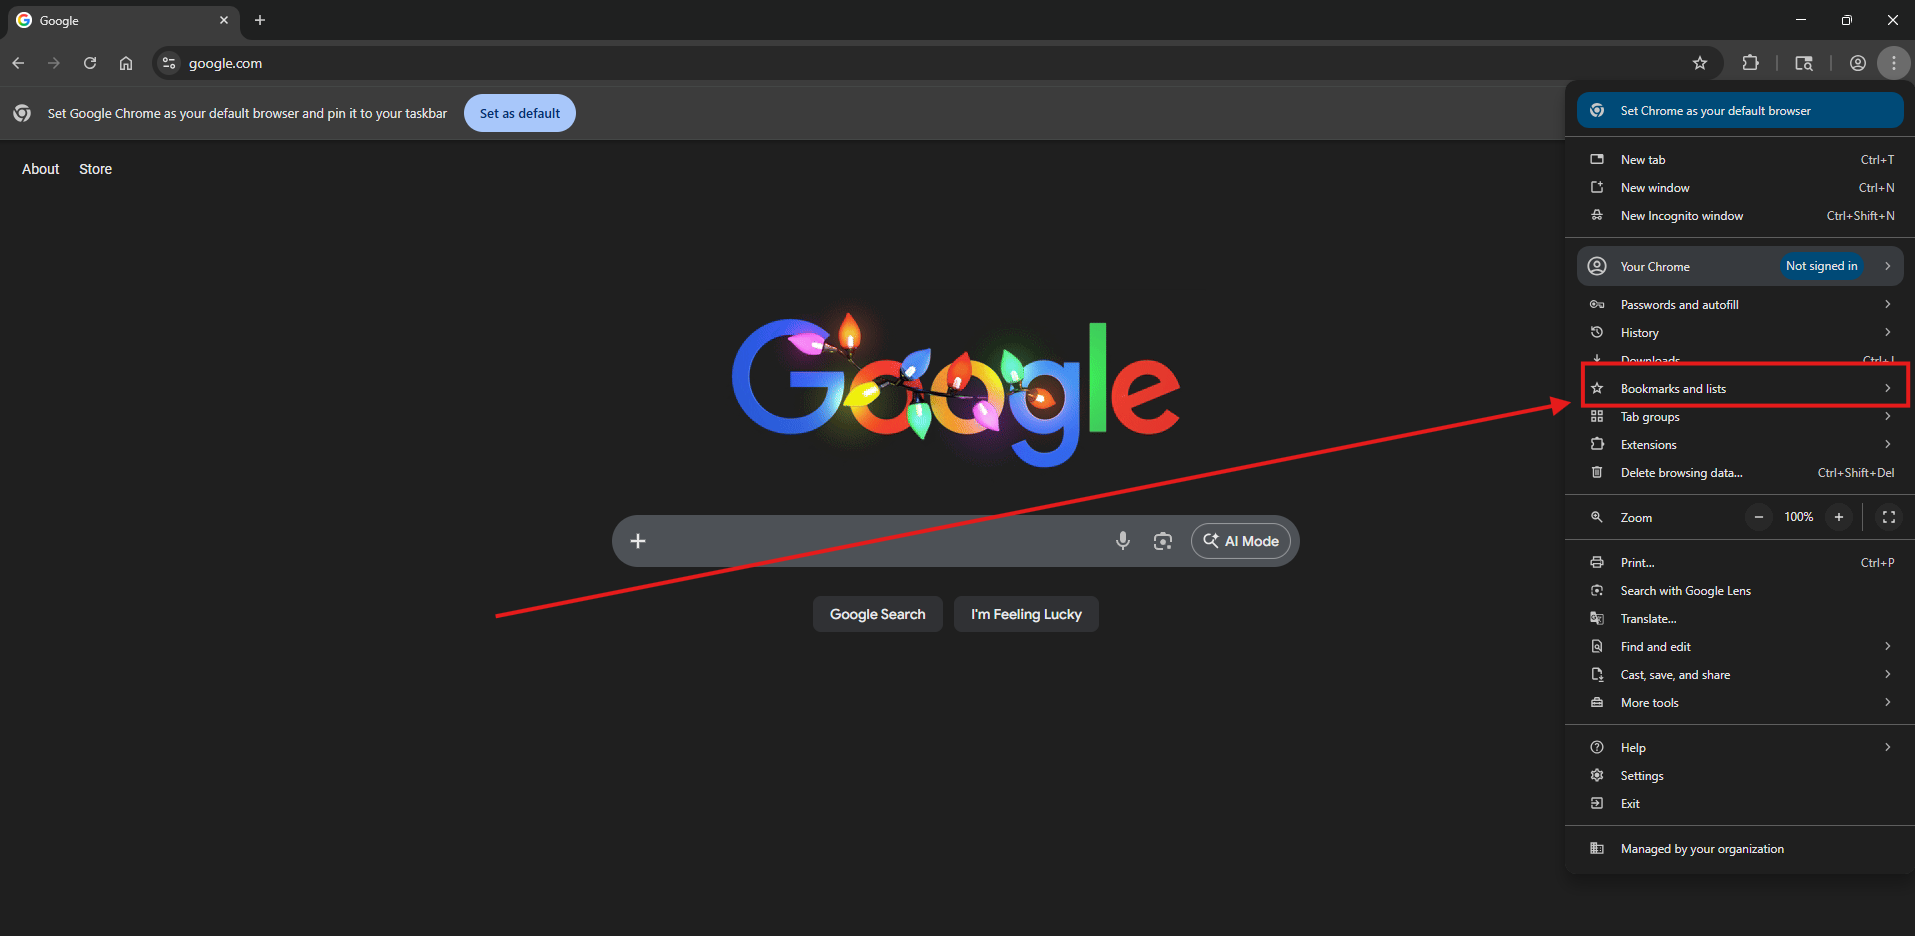
Task: Click the plus icon in search box
Action: [638, 541]
